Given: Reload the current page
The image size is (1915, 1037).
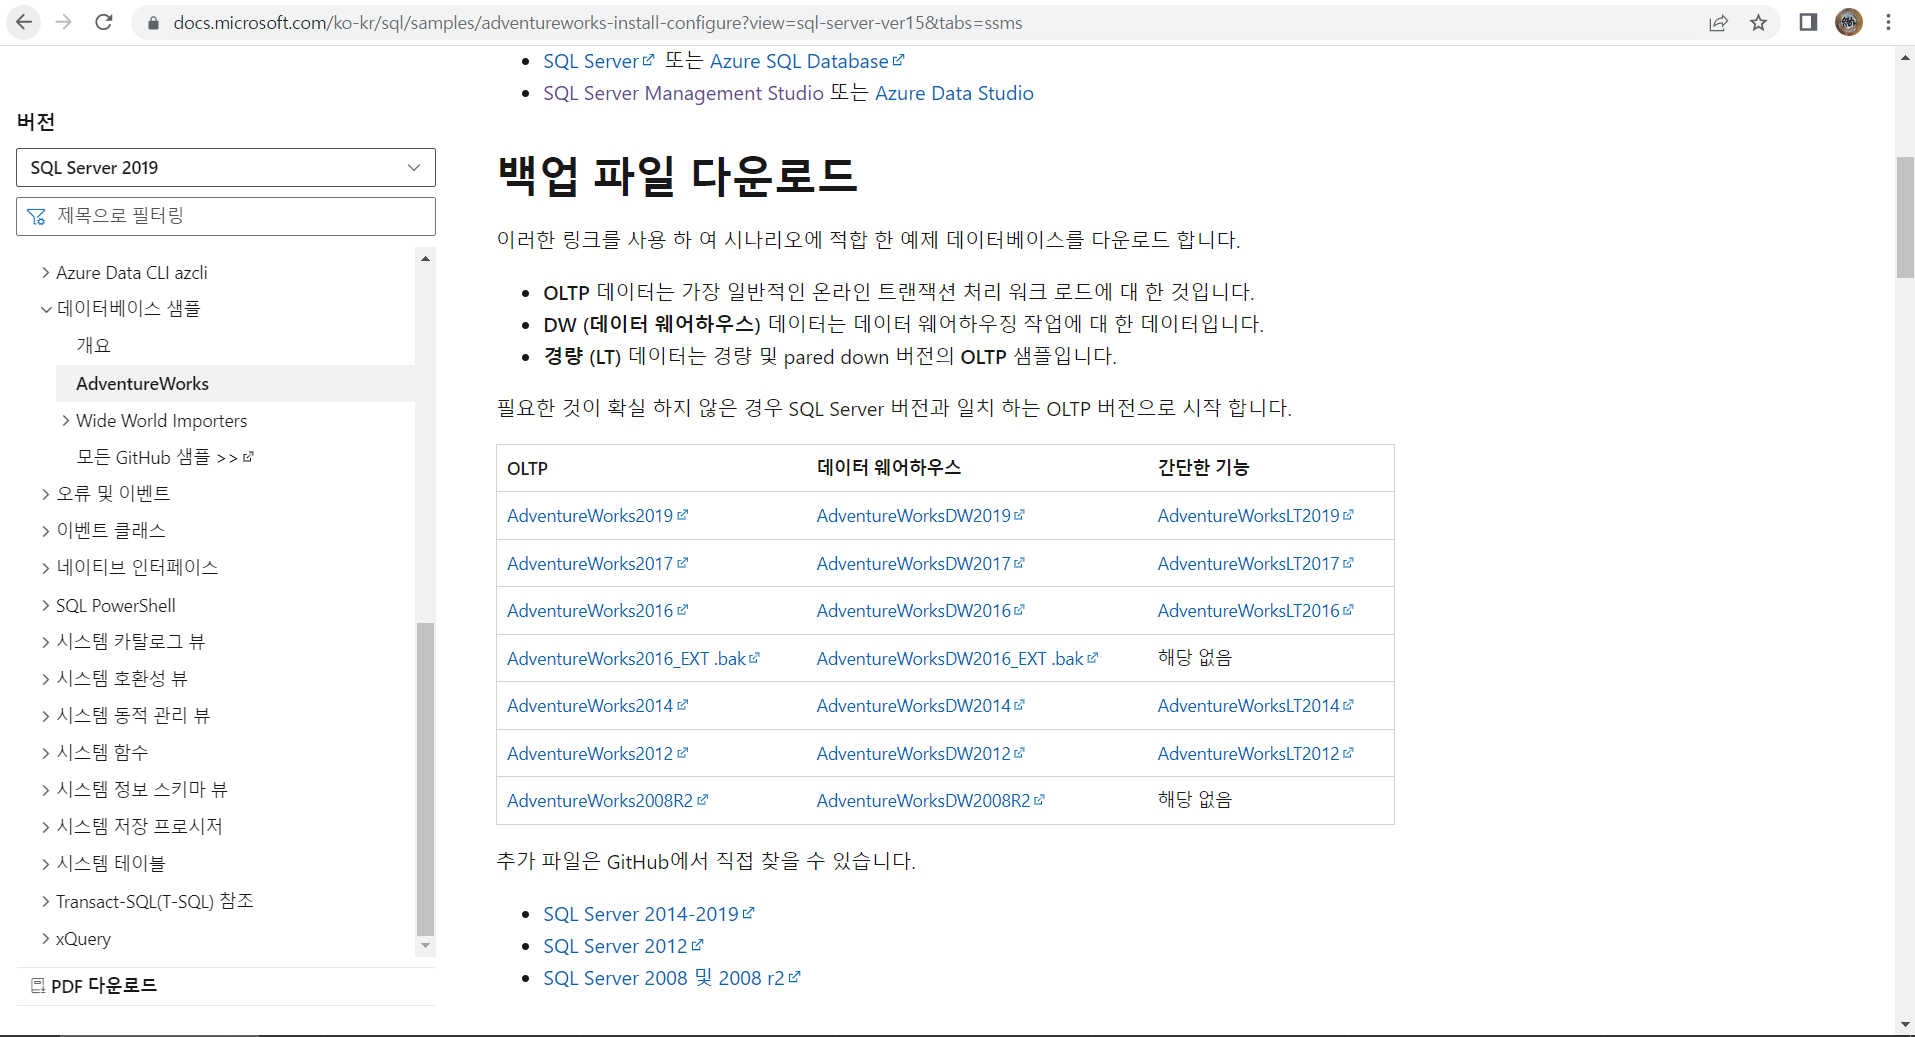Looking at the screenshot, I should click(x=104, y=22).
